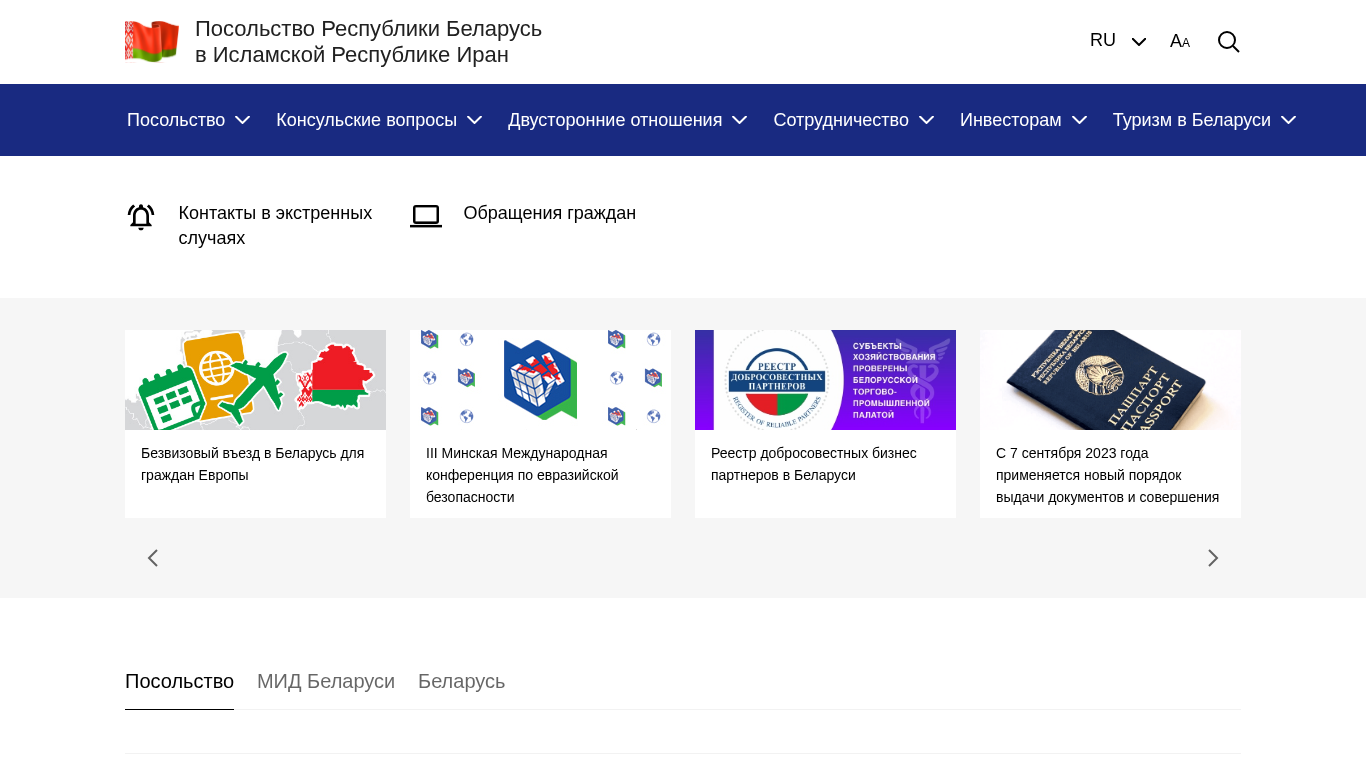Expand Двусторонние отношения menu
The height and width of the screenshot is (768, 1366).
pyautogui.click(x=627, y=120)
